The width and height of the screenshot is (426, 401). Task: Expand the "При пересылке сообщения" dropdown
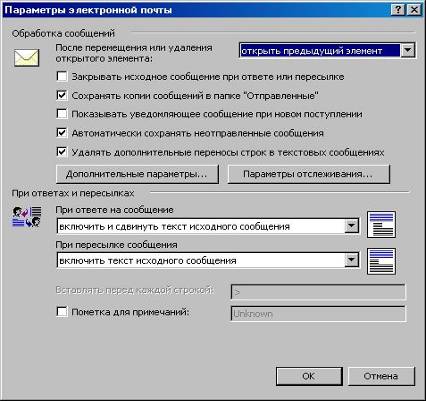(x=351, y=260)
